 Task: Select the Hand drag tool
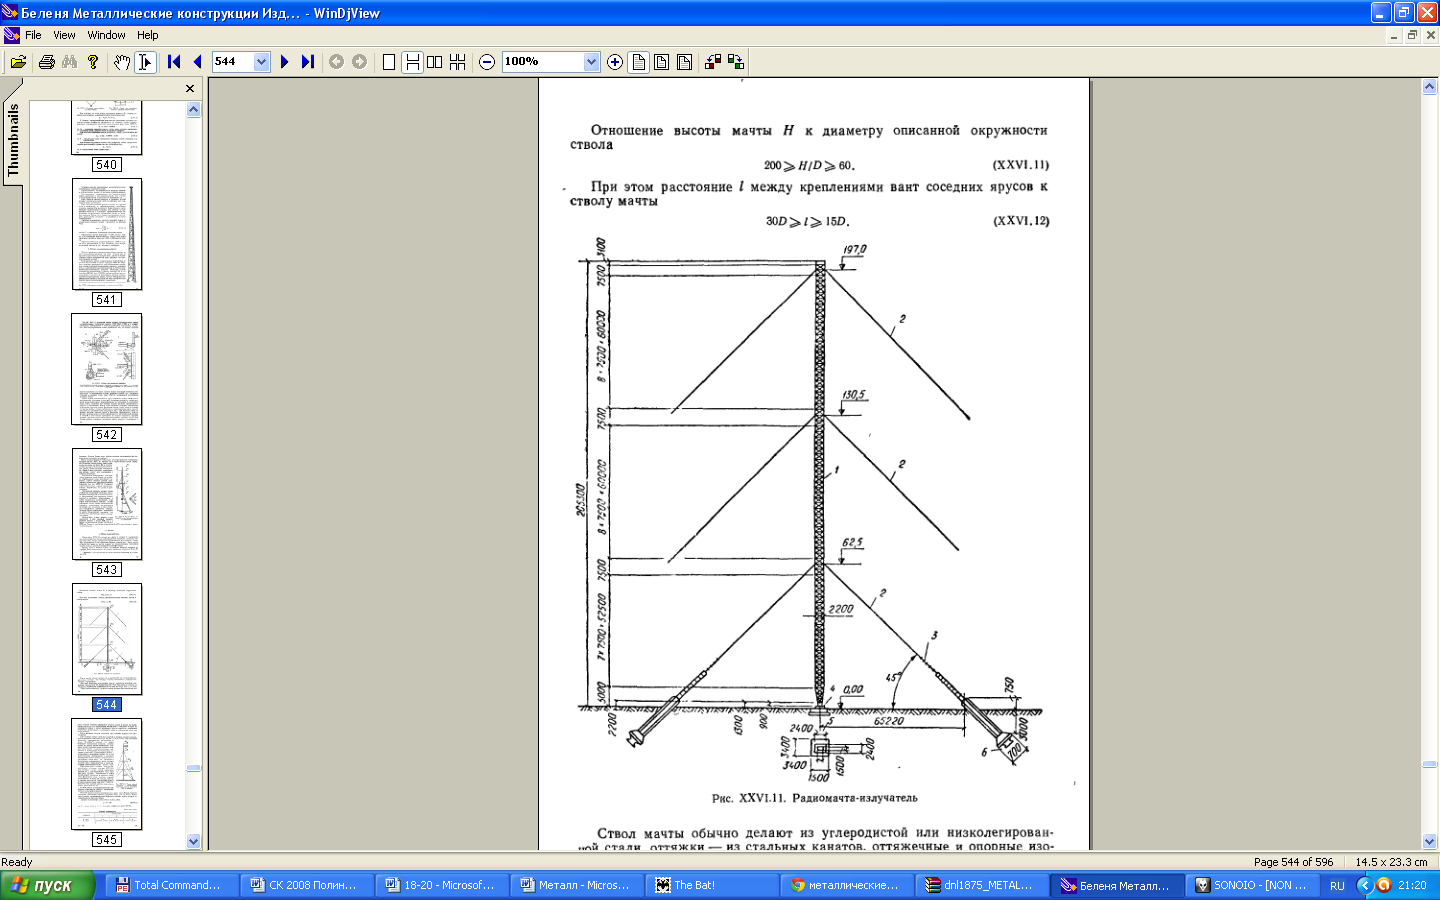122,62
